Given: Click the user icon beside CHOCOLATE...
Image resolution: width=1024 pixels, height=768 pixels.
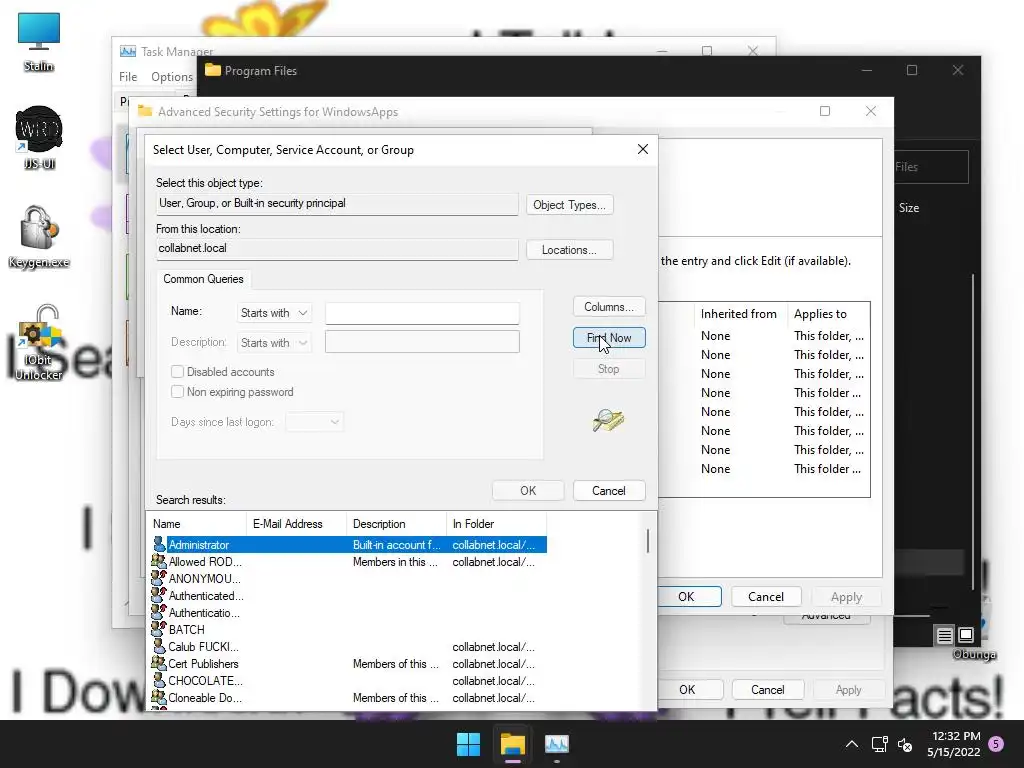Looking at the screenshot, I should (159, 680).
